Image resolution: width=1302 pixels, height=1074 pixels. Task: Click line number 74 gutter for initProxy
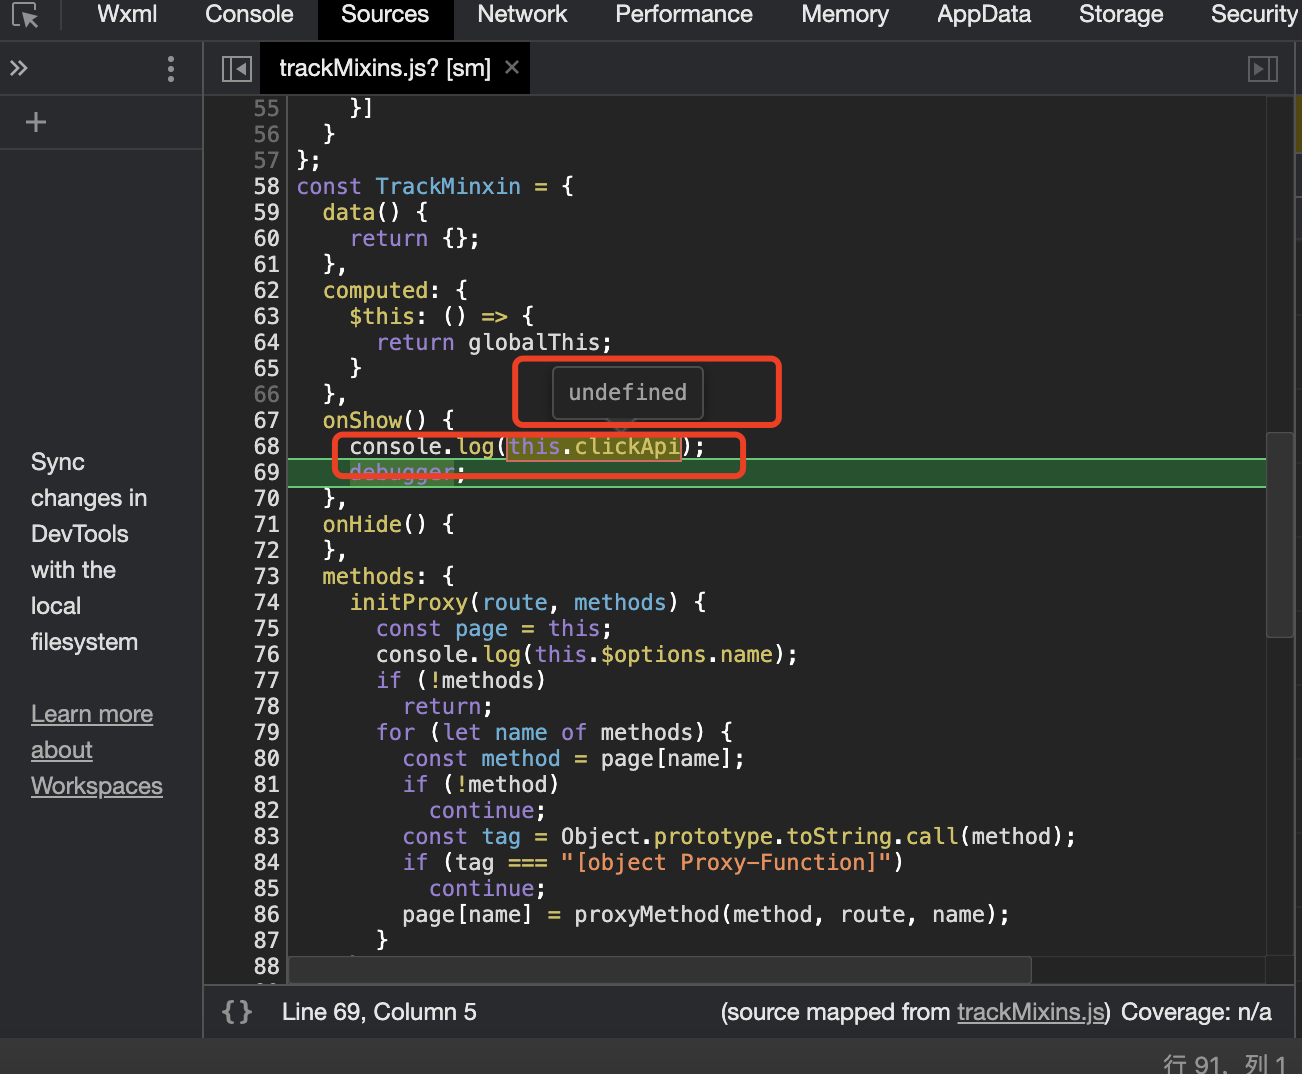click(266, 602)
